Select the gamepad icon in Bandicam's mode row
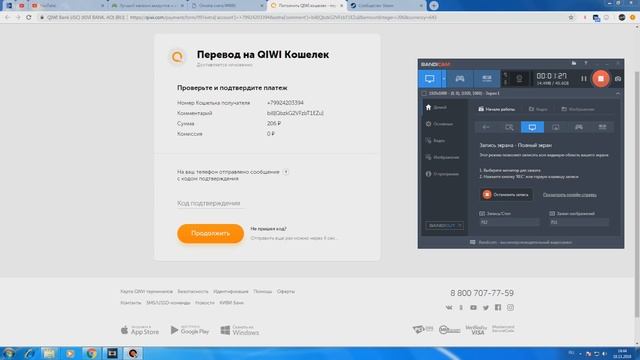Image resolution: width=640 pixels, height=360 pixels. click(579, 127)
